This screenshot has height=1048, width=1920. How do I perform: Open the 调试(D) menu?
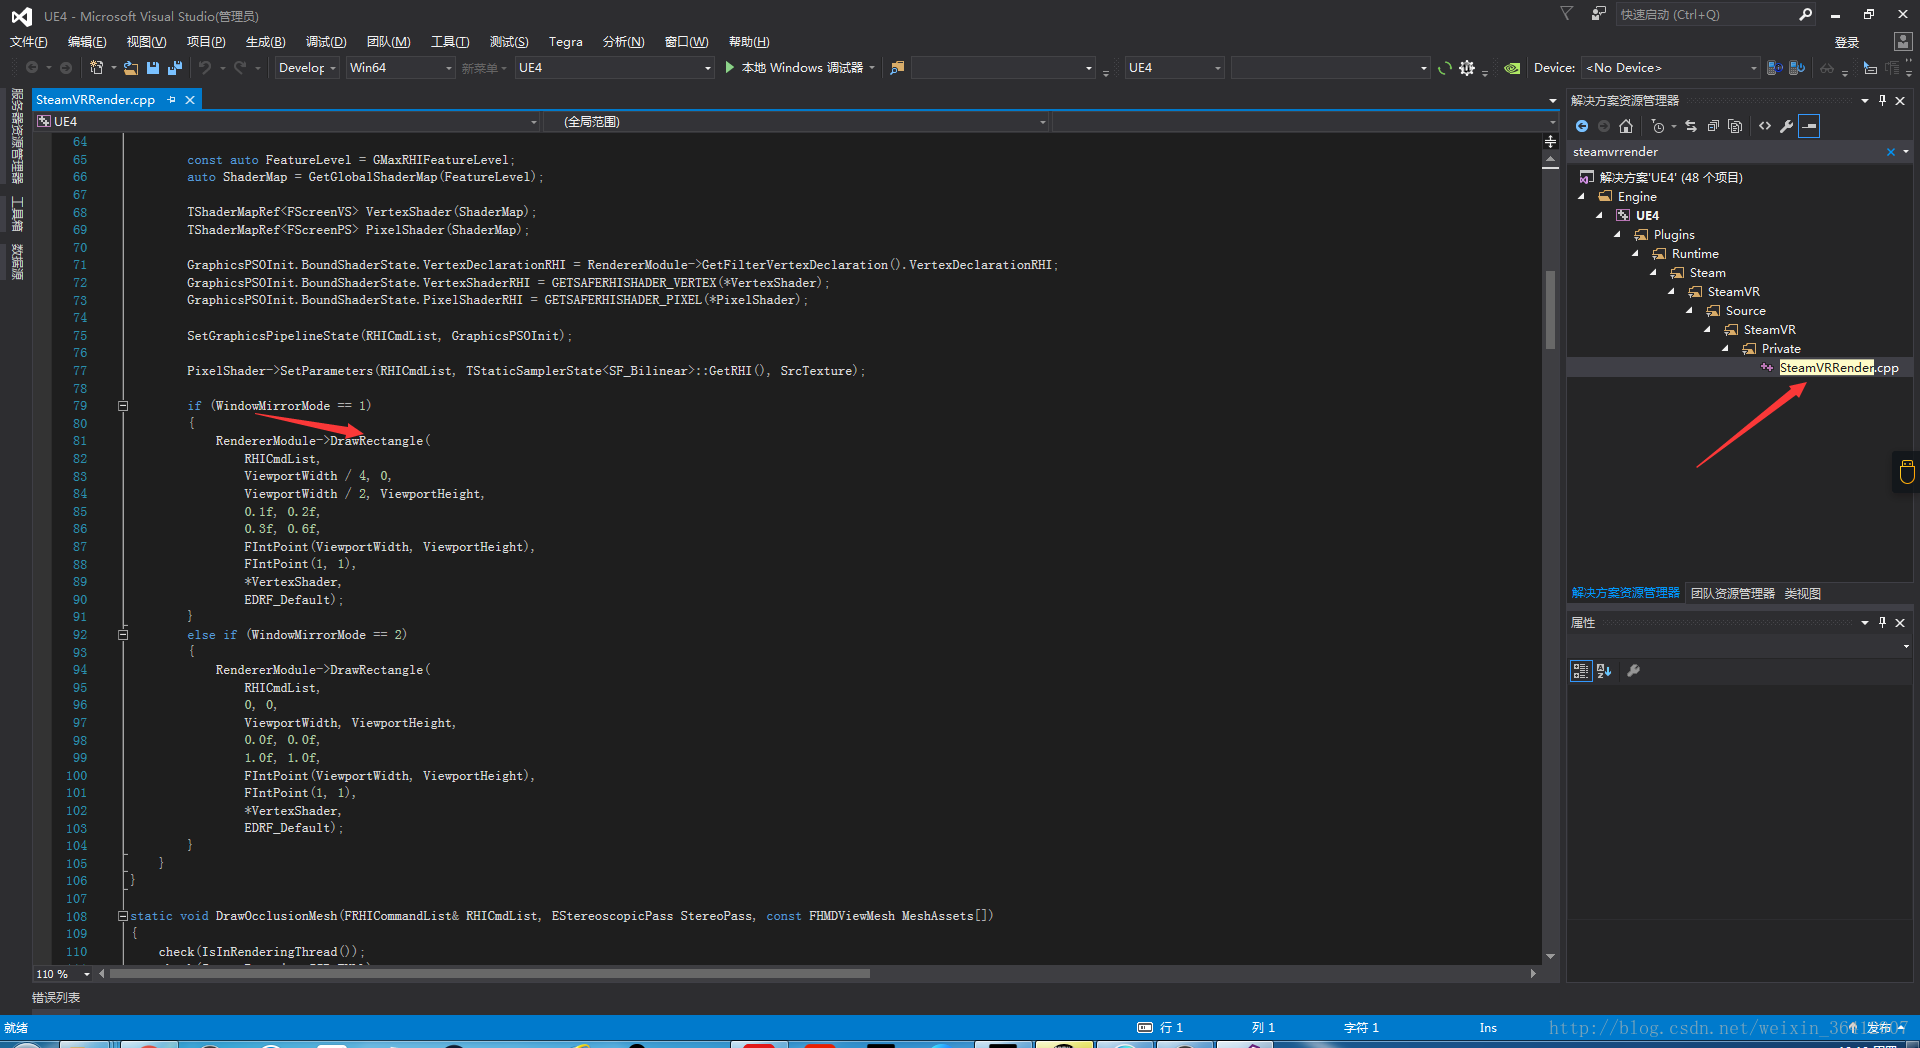tap(326, 42)
